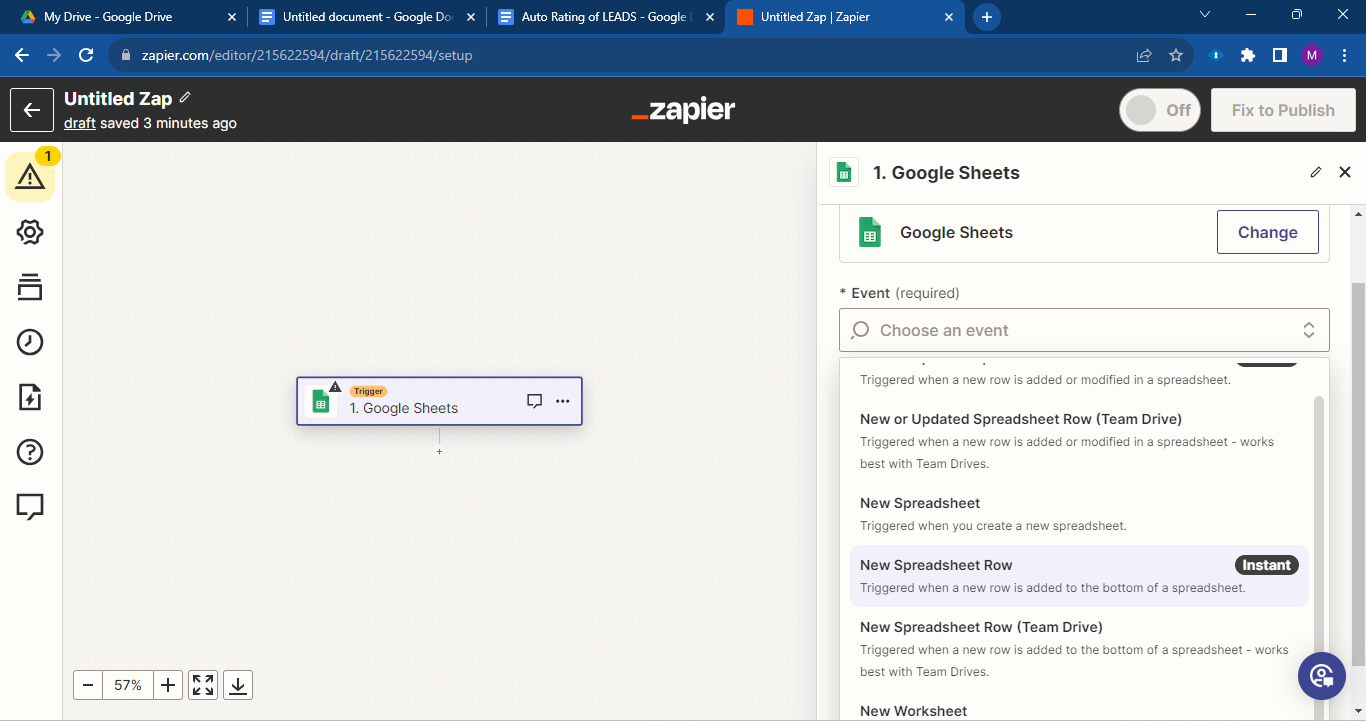The width and height of the screenshot is (1366, 721).
Task: Open trigger step three-dot menu
Action: pos(563,401)
